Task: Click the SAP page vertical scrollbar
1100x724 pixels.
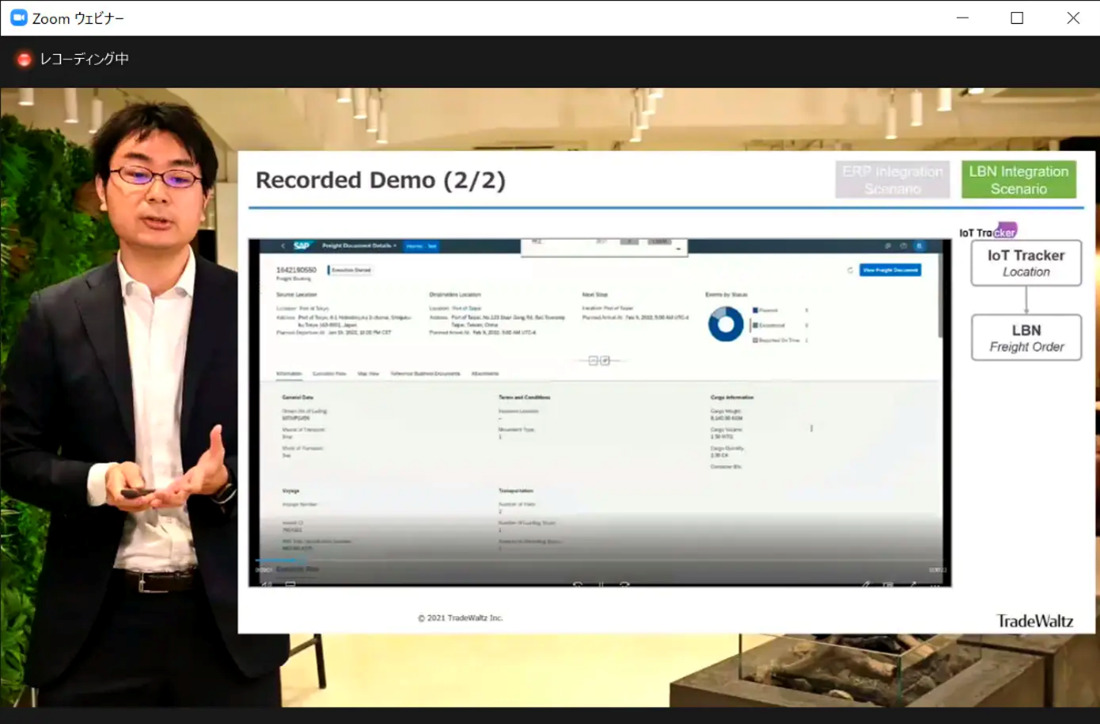Action: [x=939, y=295]
